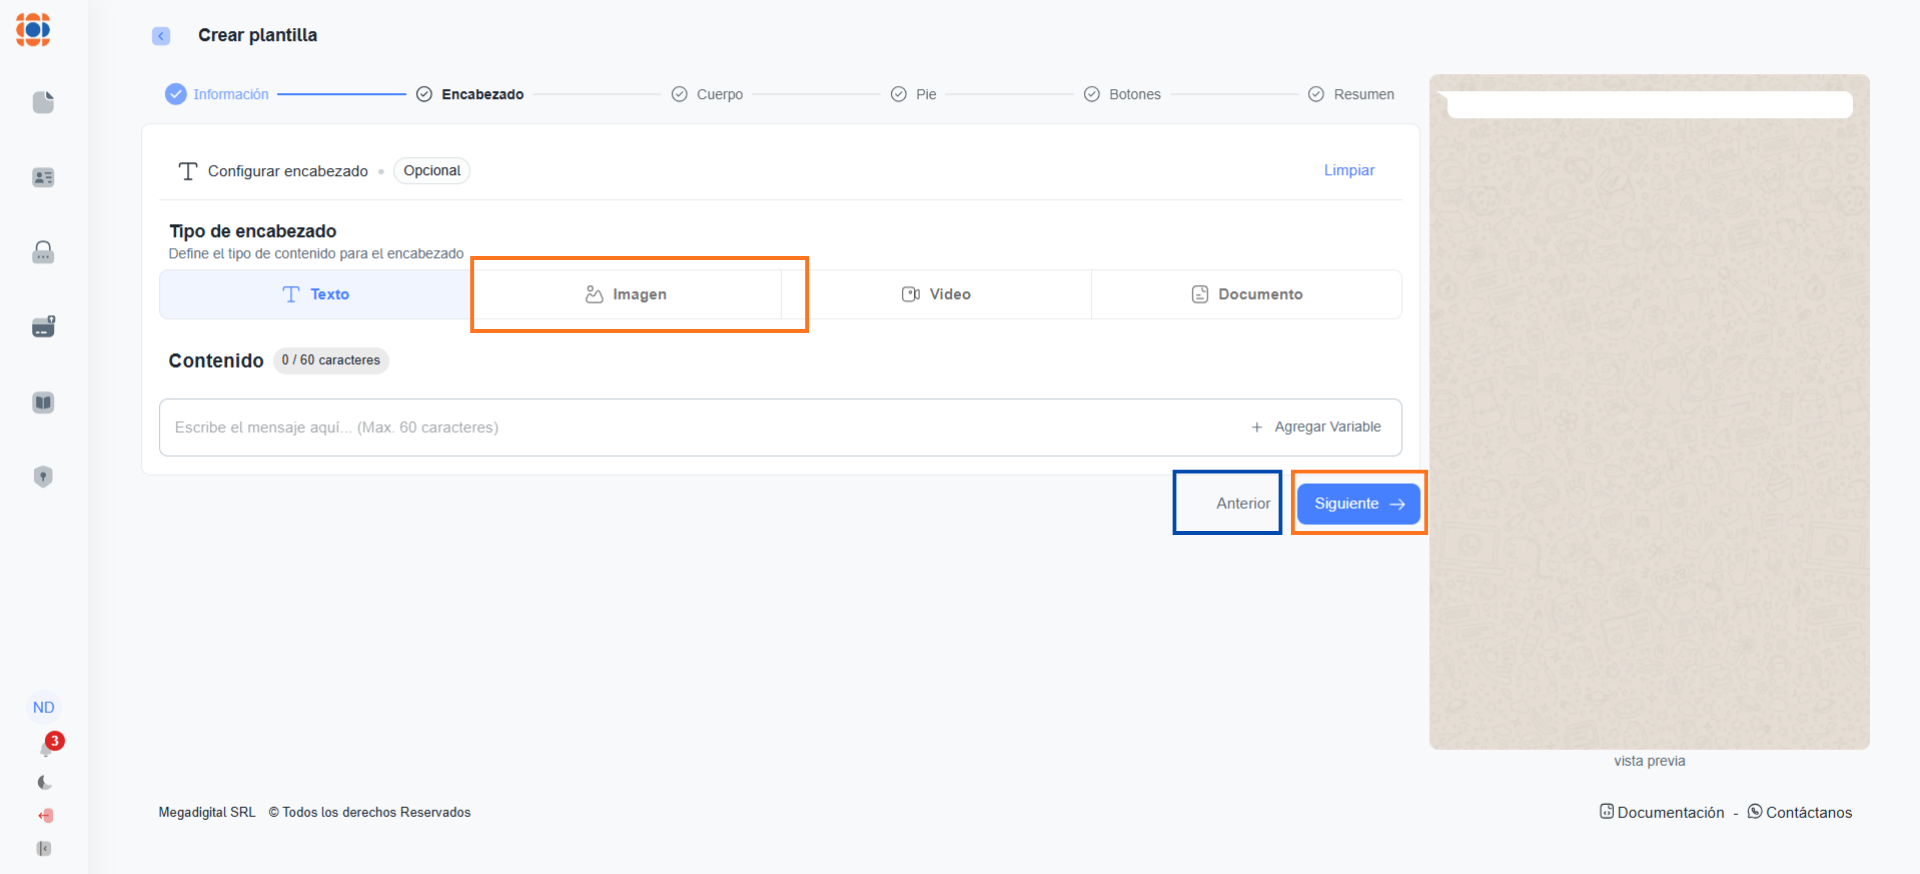
Task: Open the payment card icon in sidebar
Action: tap(43, 327)
